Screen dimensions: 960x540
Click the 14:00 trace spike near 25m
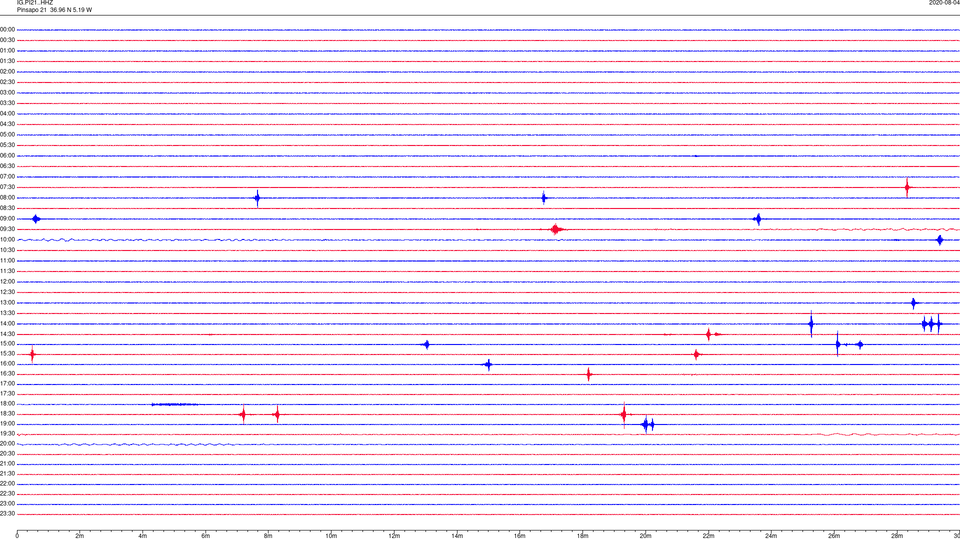point(811,324)
